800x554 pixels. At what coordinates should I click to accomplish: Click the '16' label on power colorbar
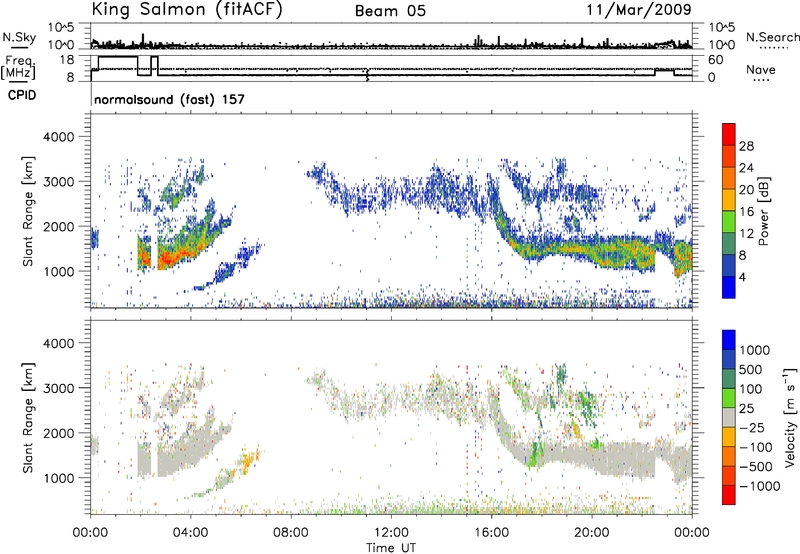point(746,212)
